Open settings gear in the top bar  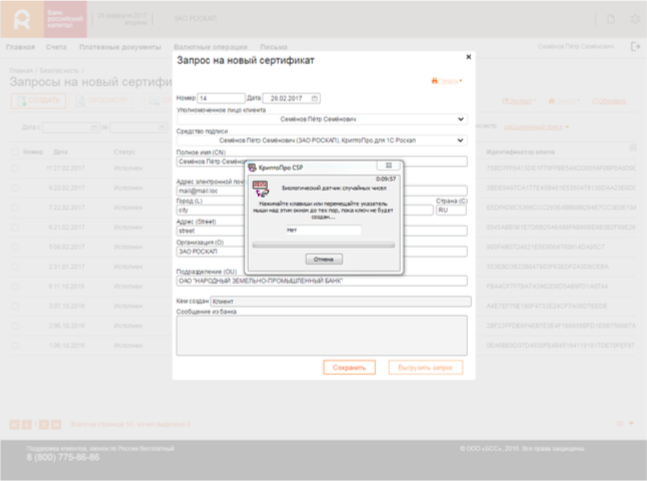point(635,19)
